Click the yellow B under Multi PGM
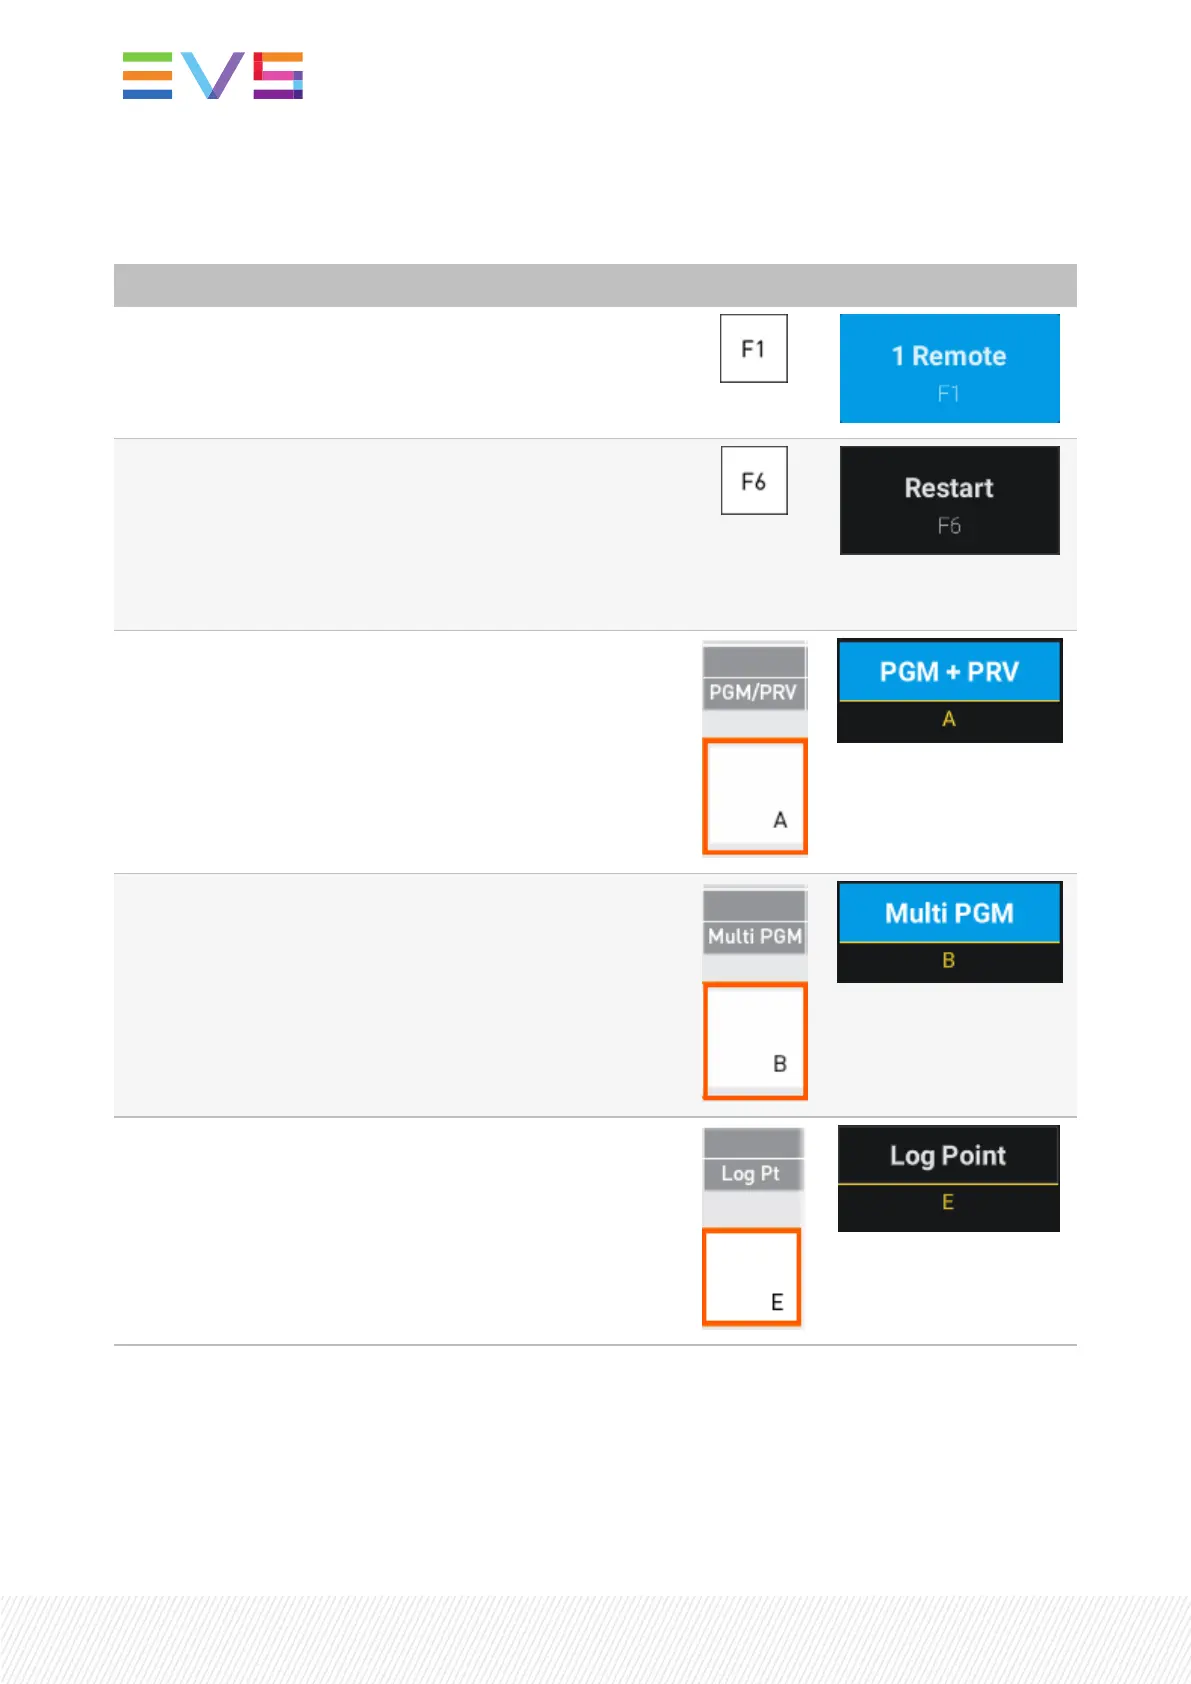 tap(949, 961)
